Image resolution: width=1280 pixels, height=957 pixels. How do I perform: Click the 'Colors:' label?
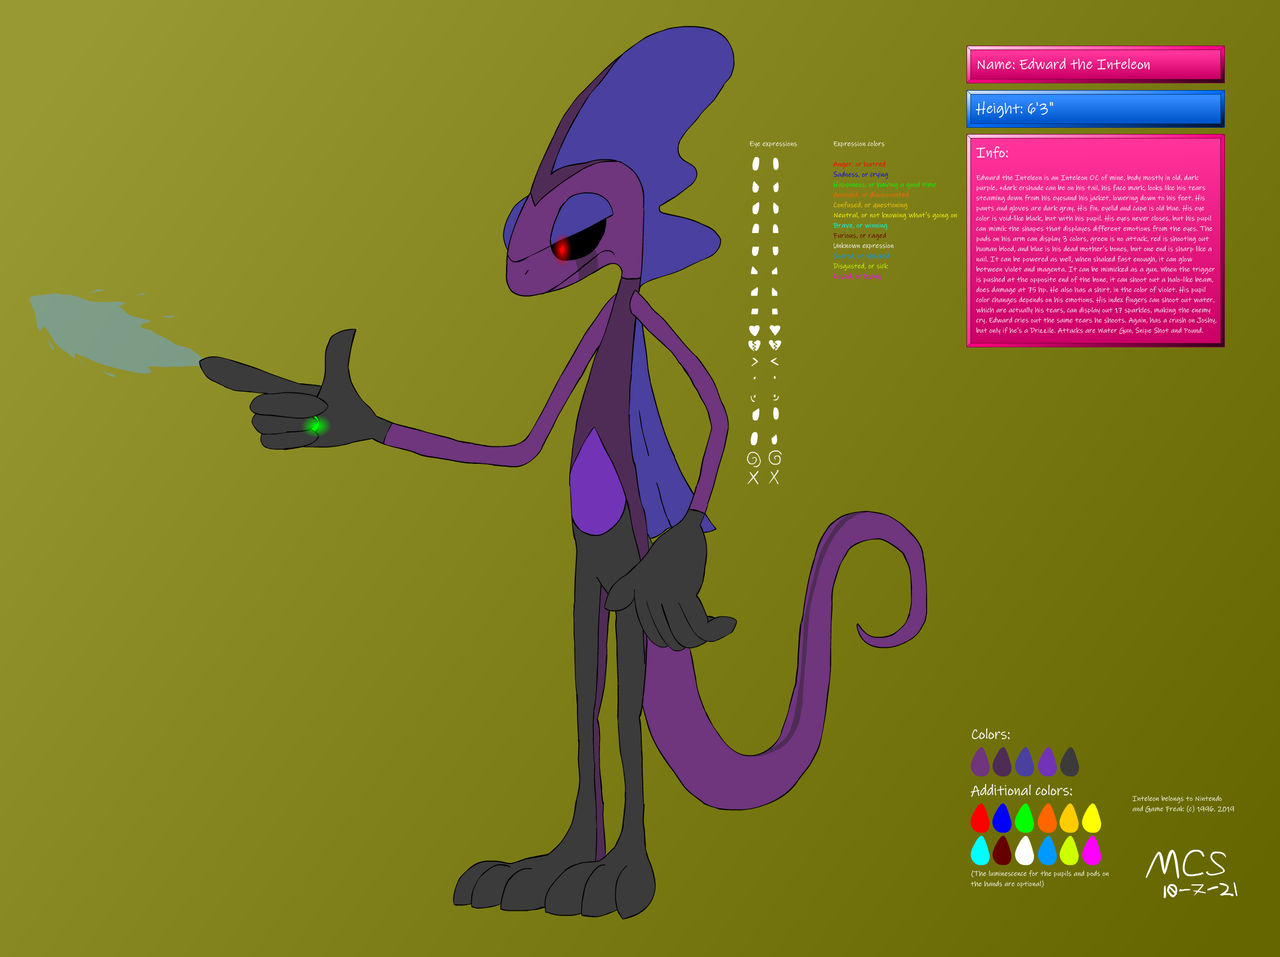tap(991, 734)
